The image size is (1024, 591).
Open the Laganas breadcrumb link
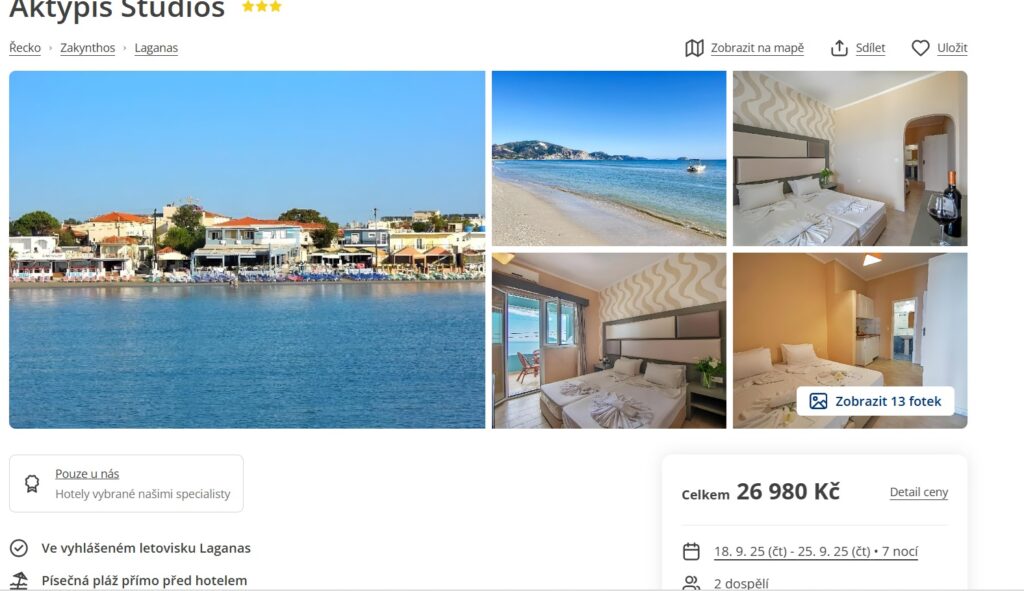coord(156,48)
